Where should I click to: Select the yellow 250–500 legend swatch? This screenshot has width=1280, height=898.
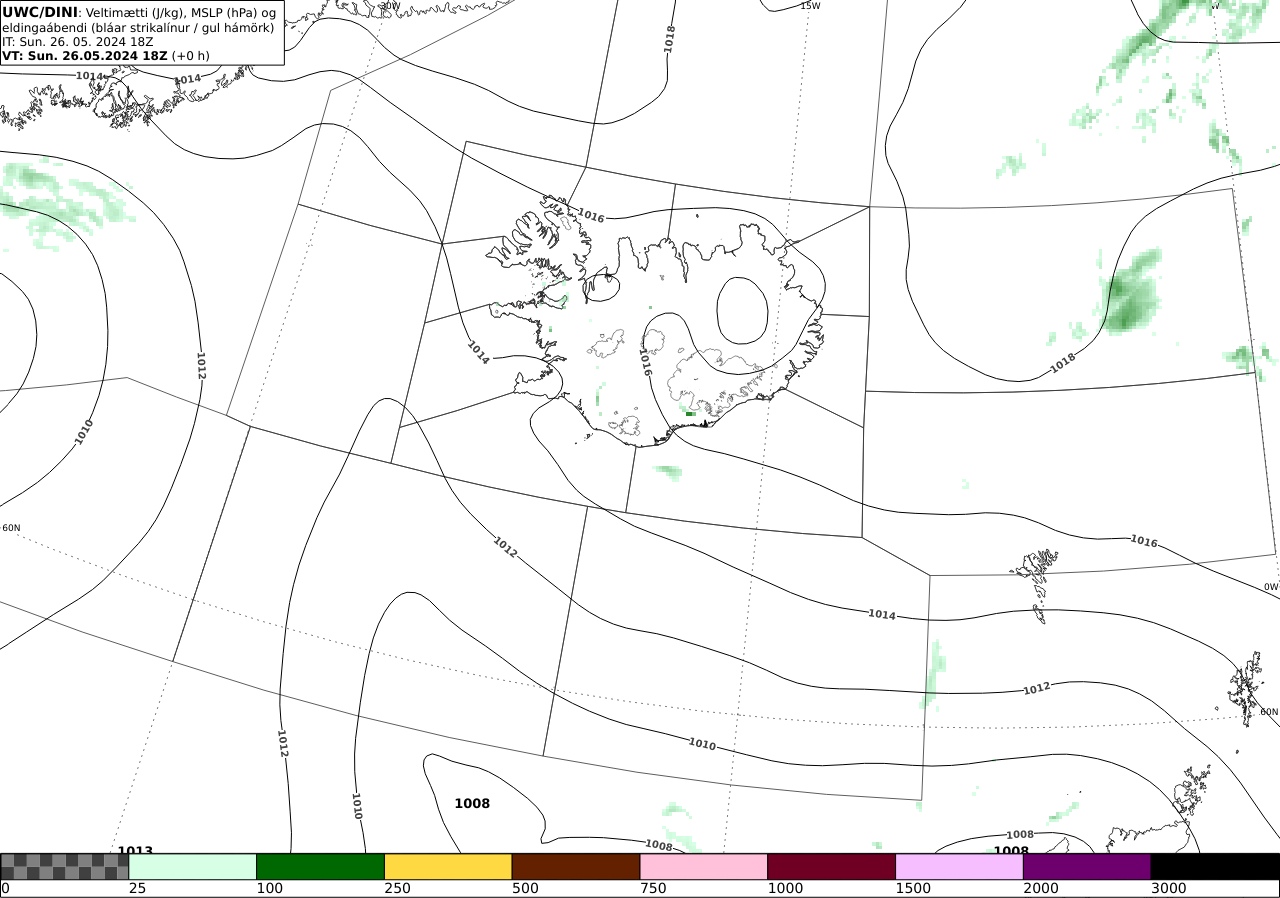click(x=448, y=866)
